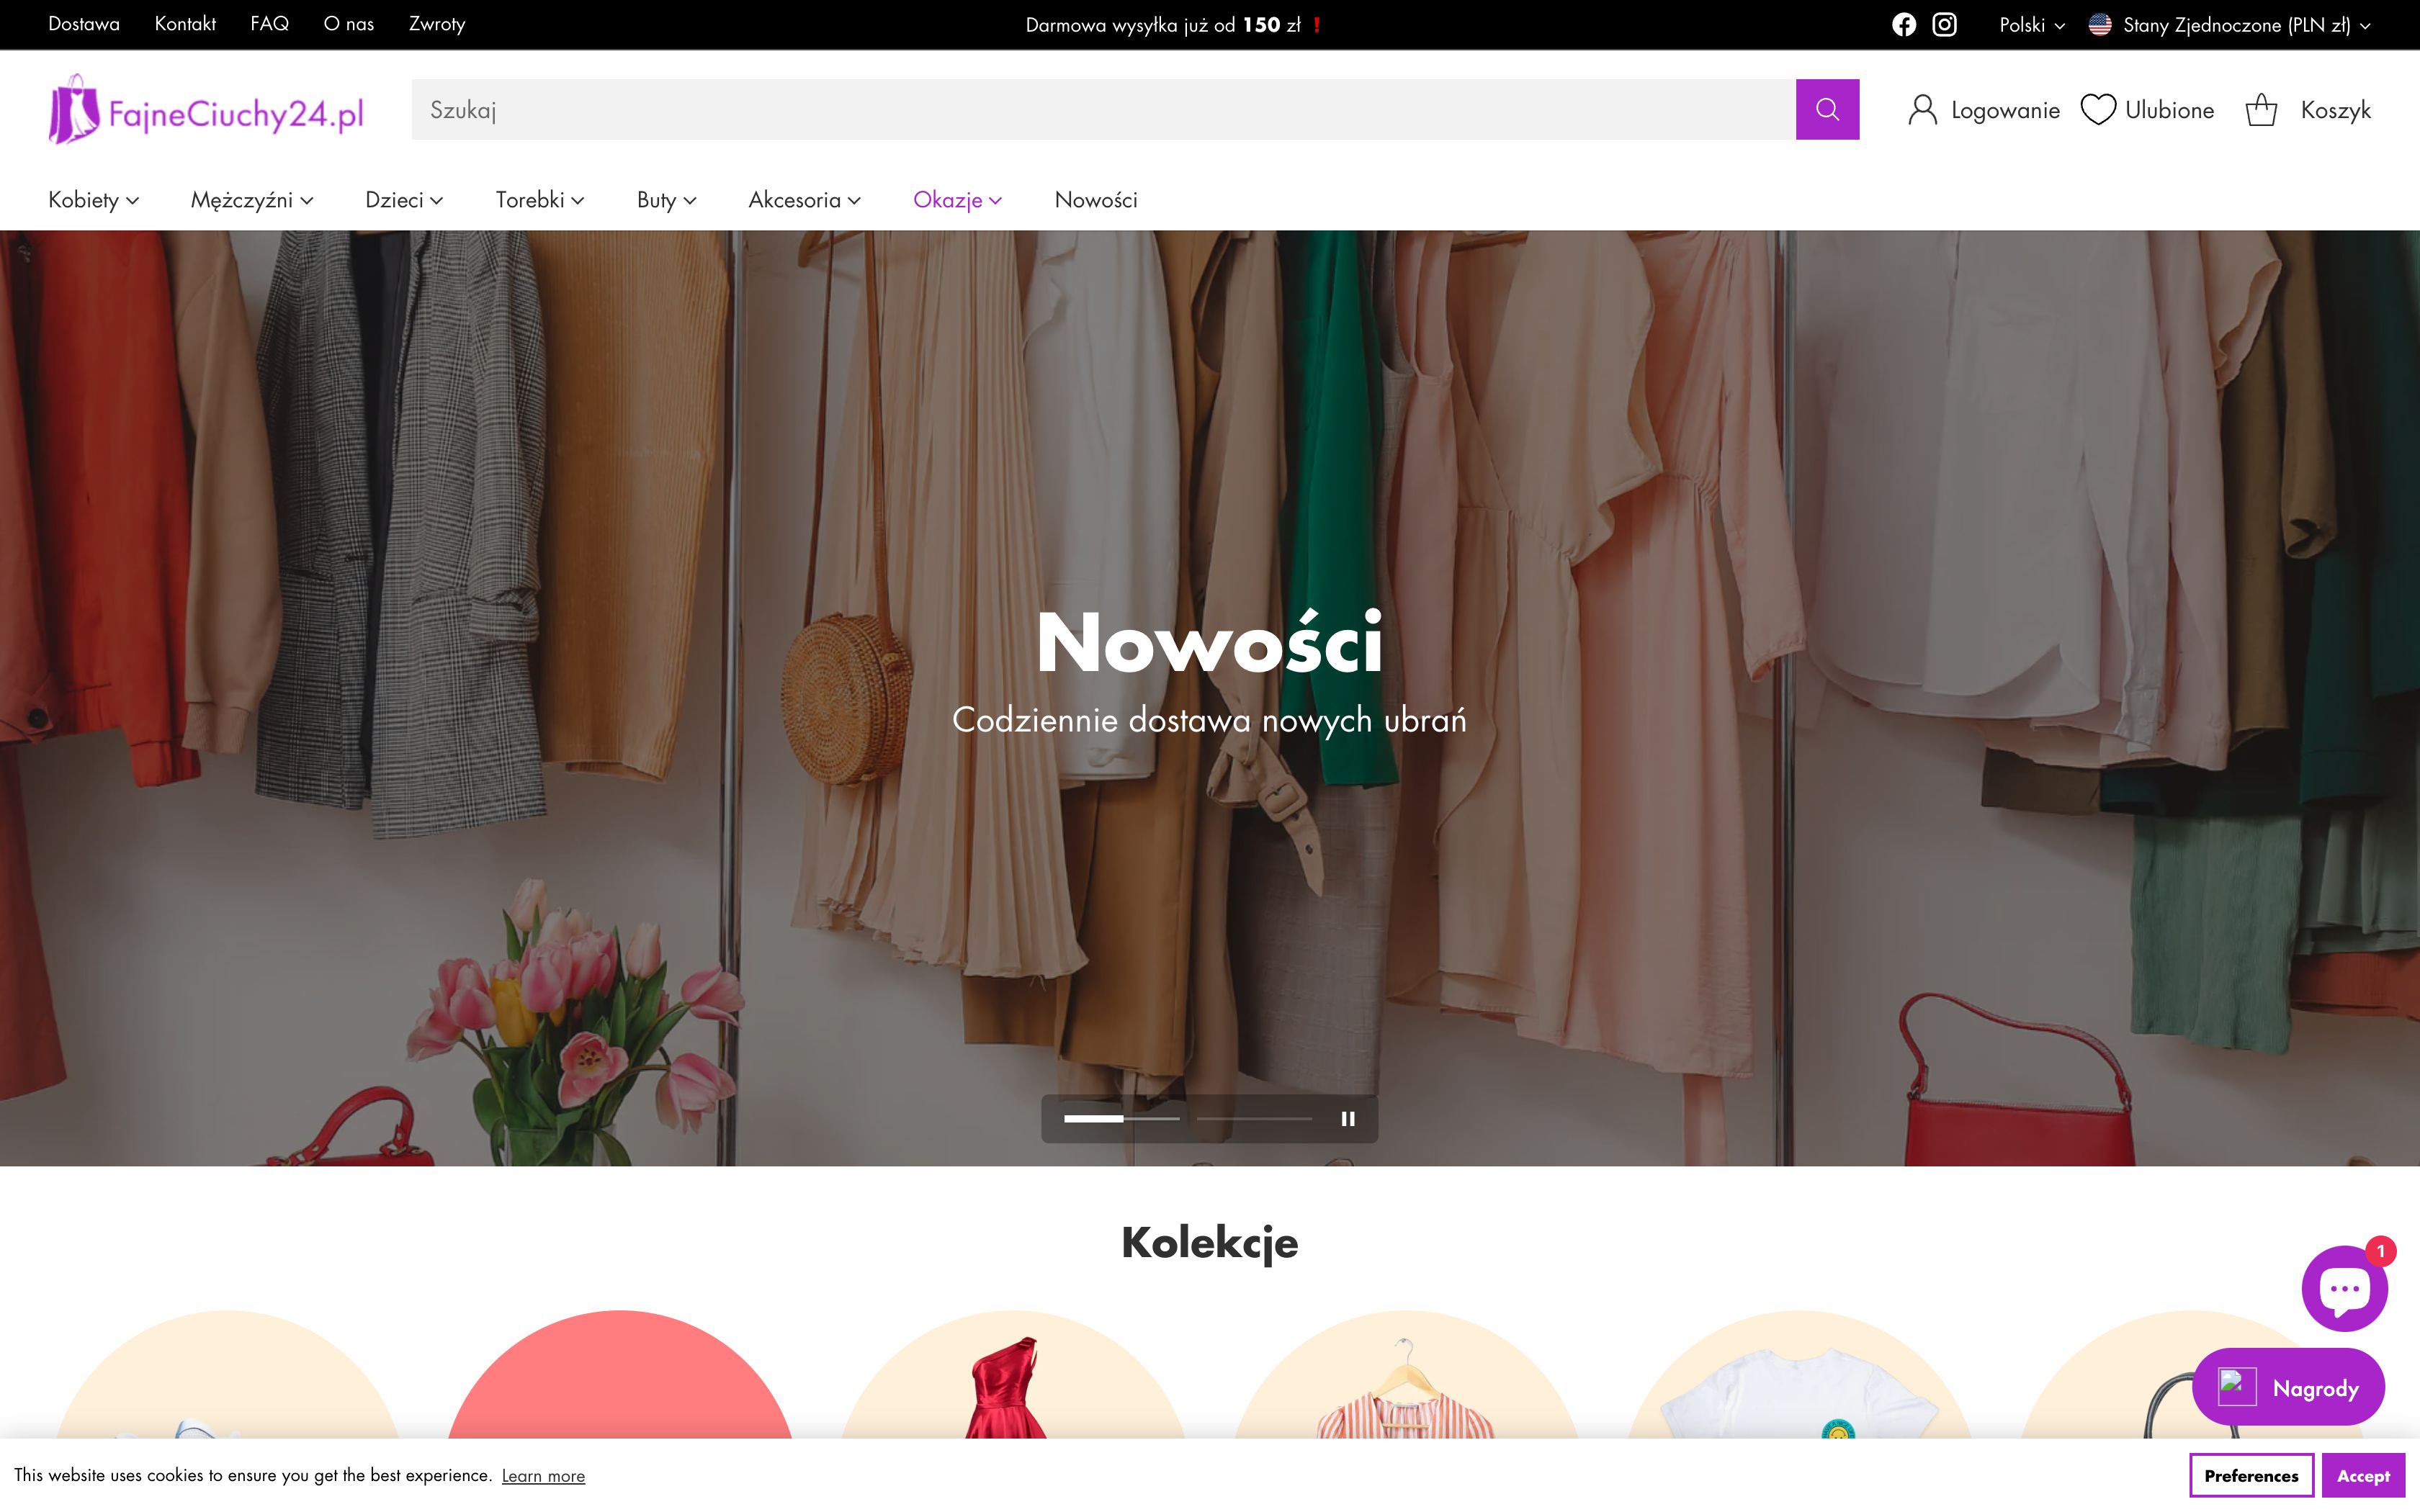Viewport: 2420px width, 1512px height.
Task: Click the Learn more cookie link
Action: pos(543,1476)
